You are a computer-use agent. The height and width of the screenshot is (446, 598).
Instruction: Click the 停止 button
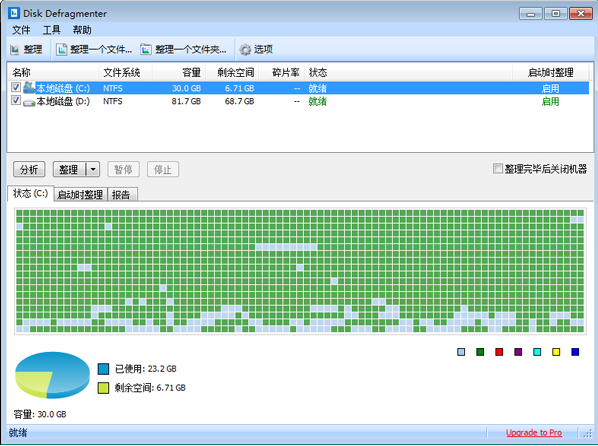tap(163, 169)
